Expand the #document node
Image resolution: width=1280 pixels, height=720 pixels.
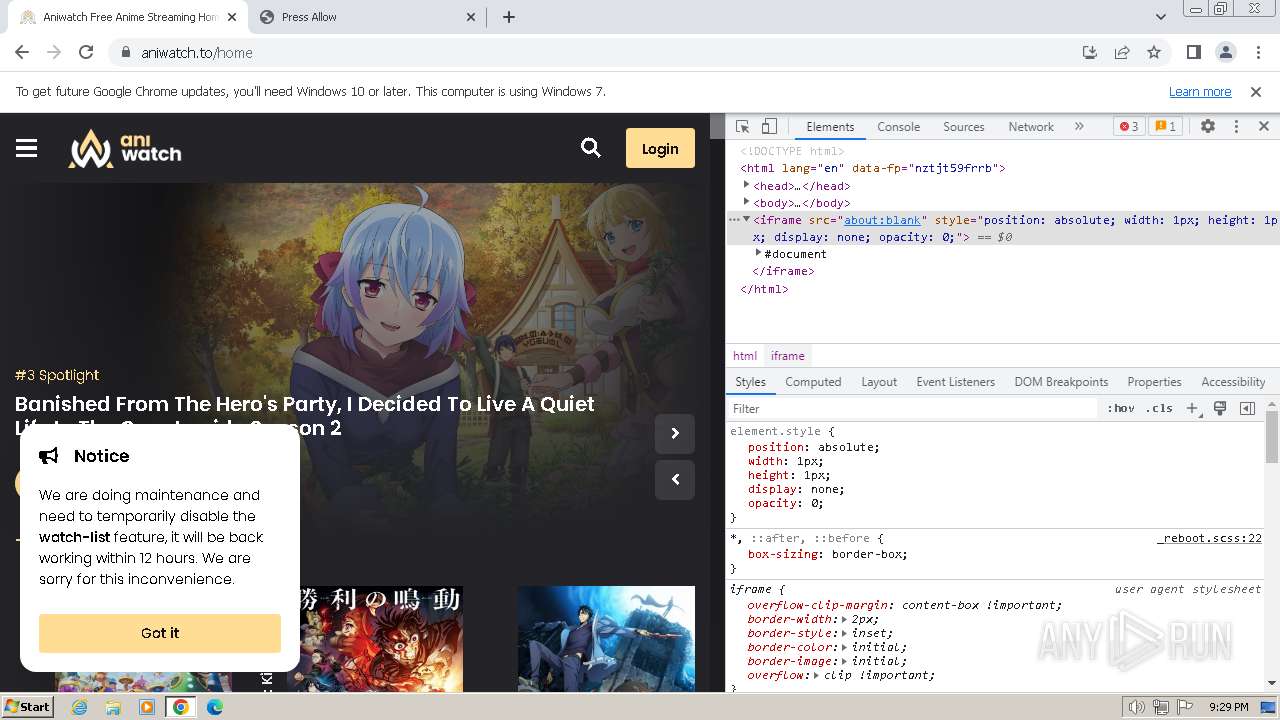758,253
